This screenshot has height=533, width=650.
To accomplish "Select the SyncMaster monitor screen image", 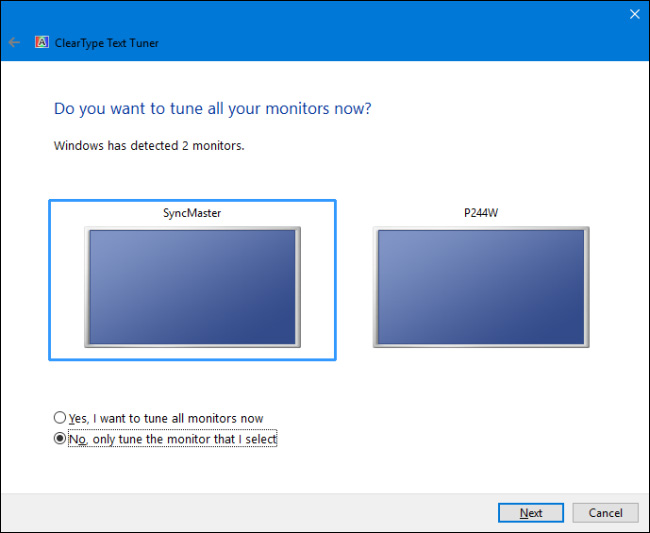I will point(192,287).
